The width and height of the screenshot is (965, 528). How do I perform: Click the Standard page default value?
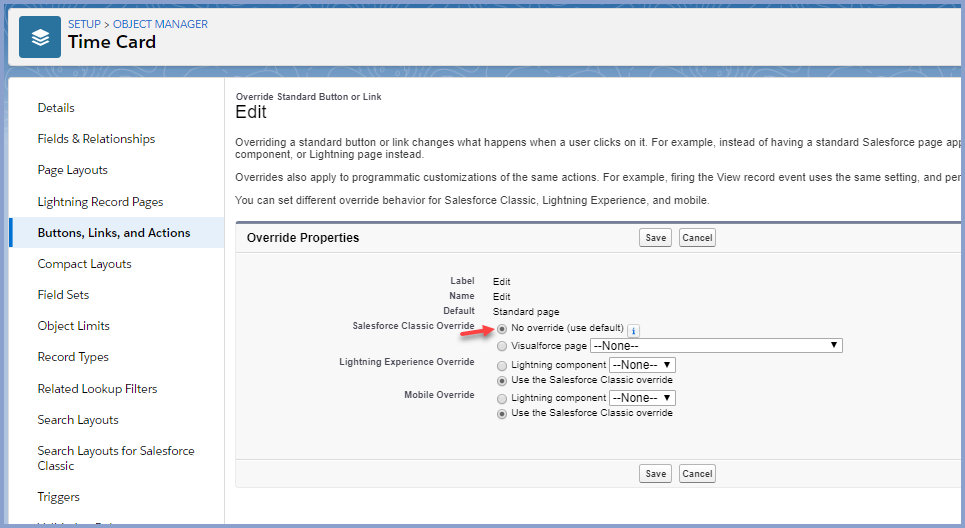(x=526, y=311)
